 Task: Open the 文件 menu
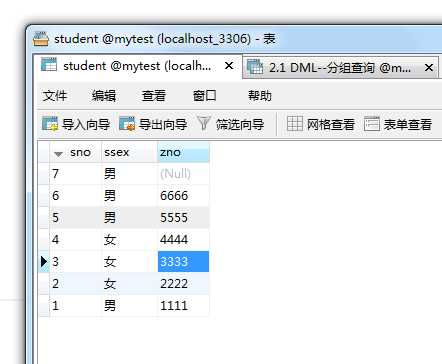point(55,96)
